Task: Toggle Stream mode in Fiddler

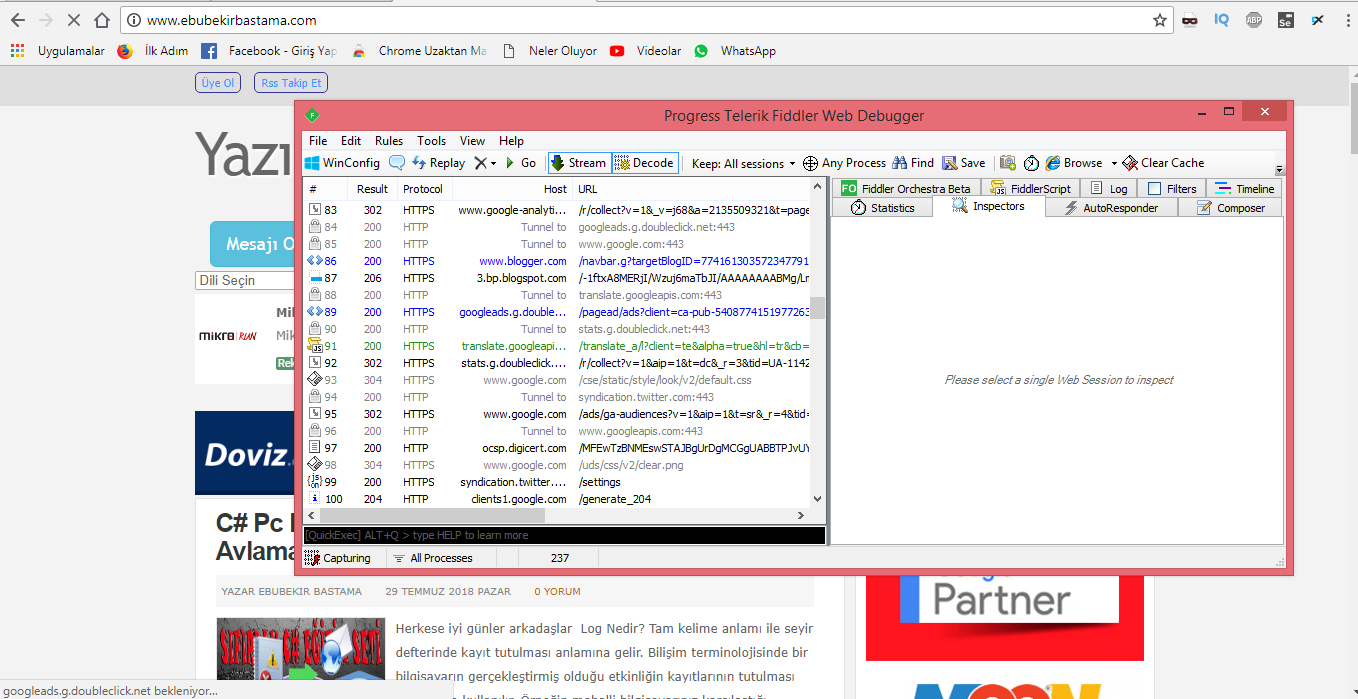Action: [579, 163]
